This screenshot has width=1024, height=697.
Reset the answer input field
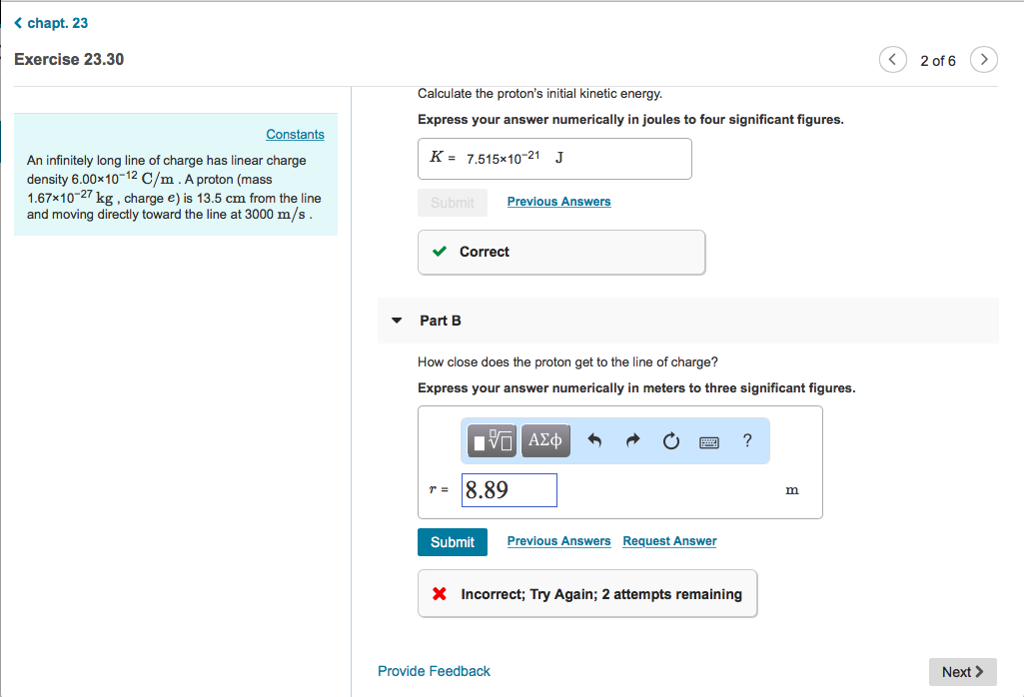670,440
